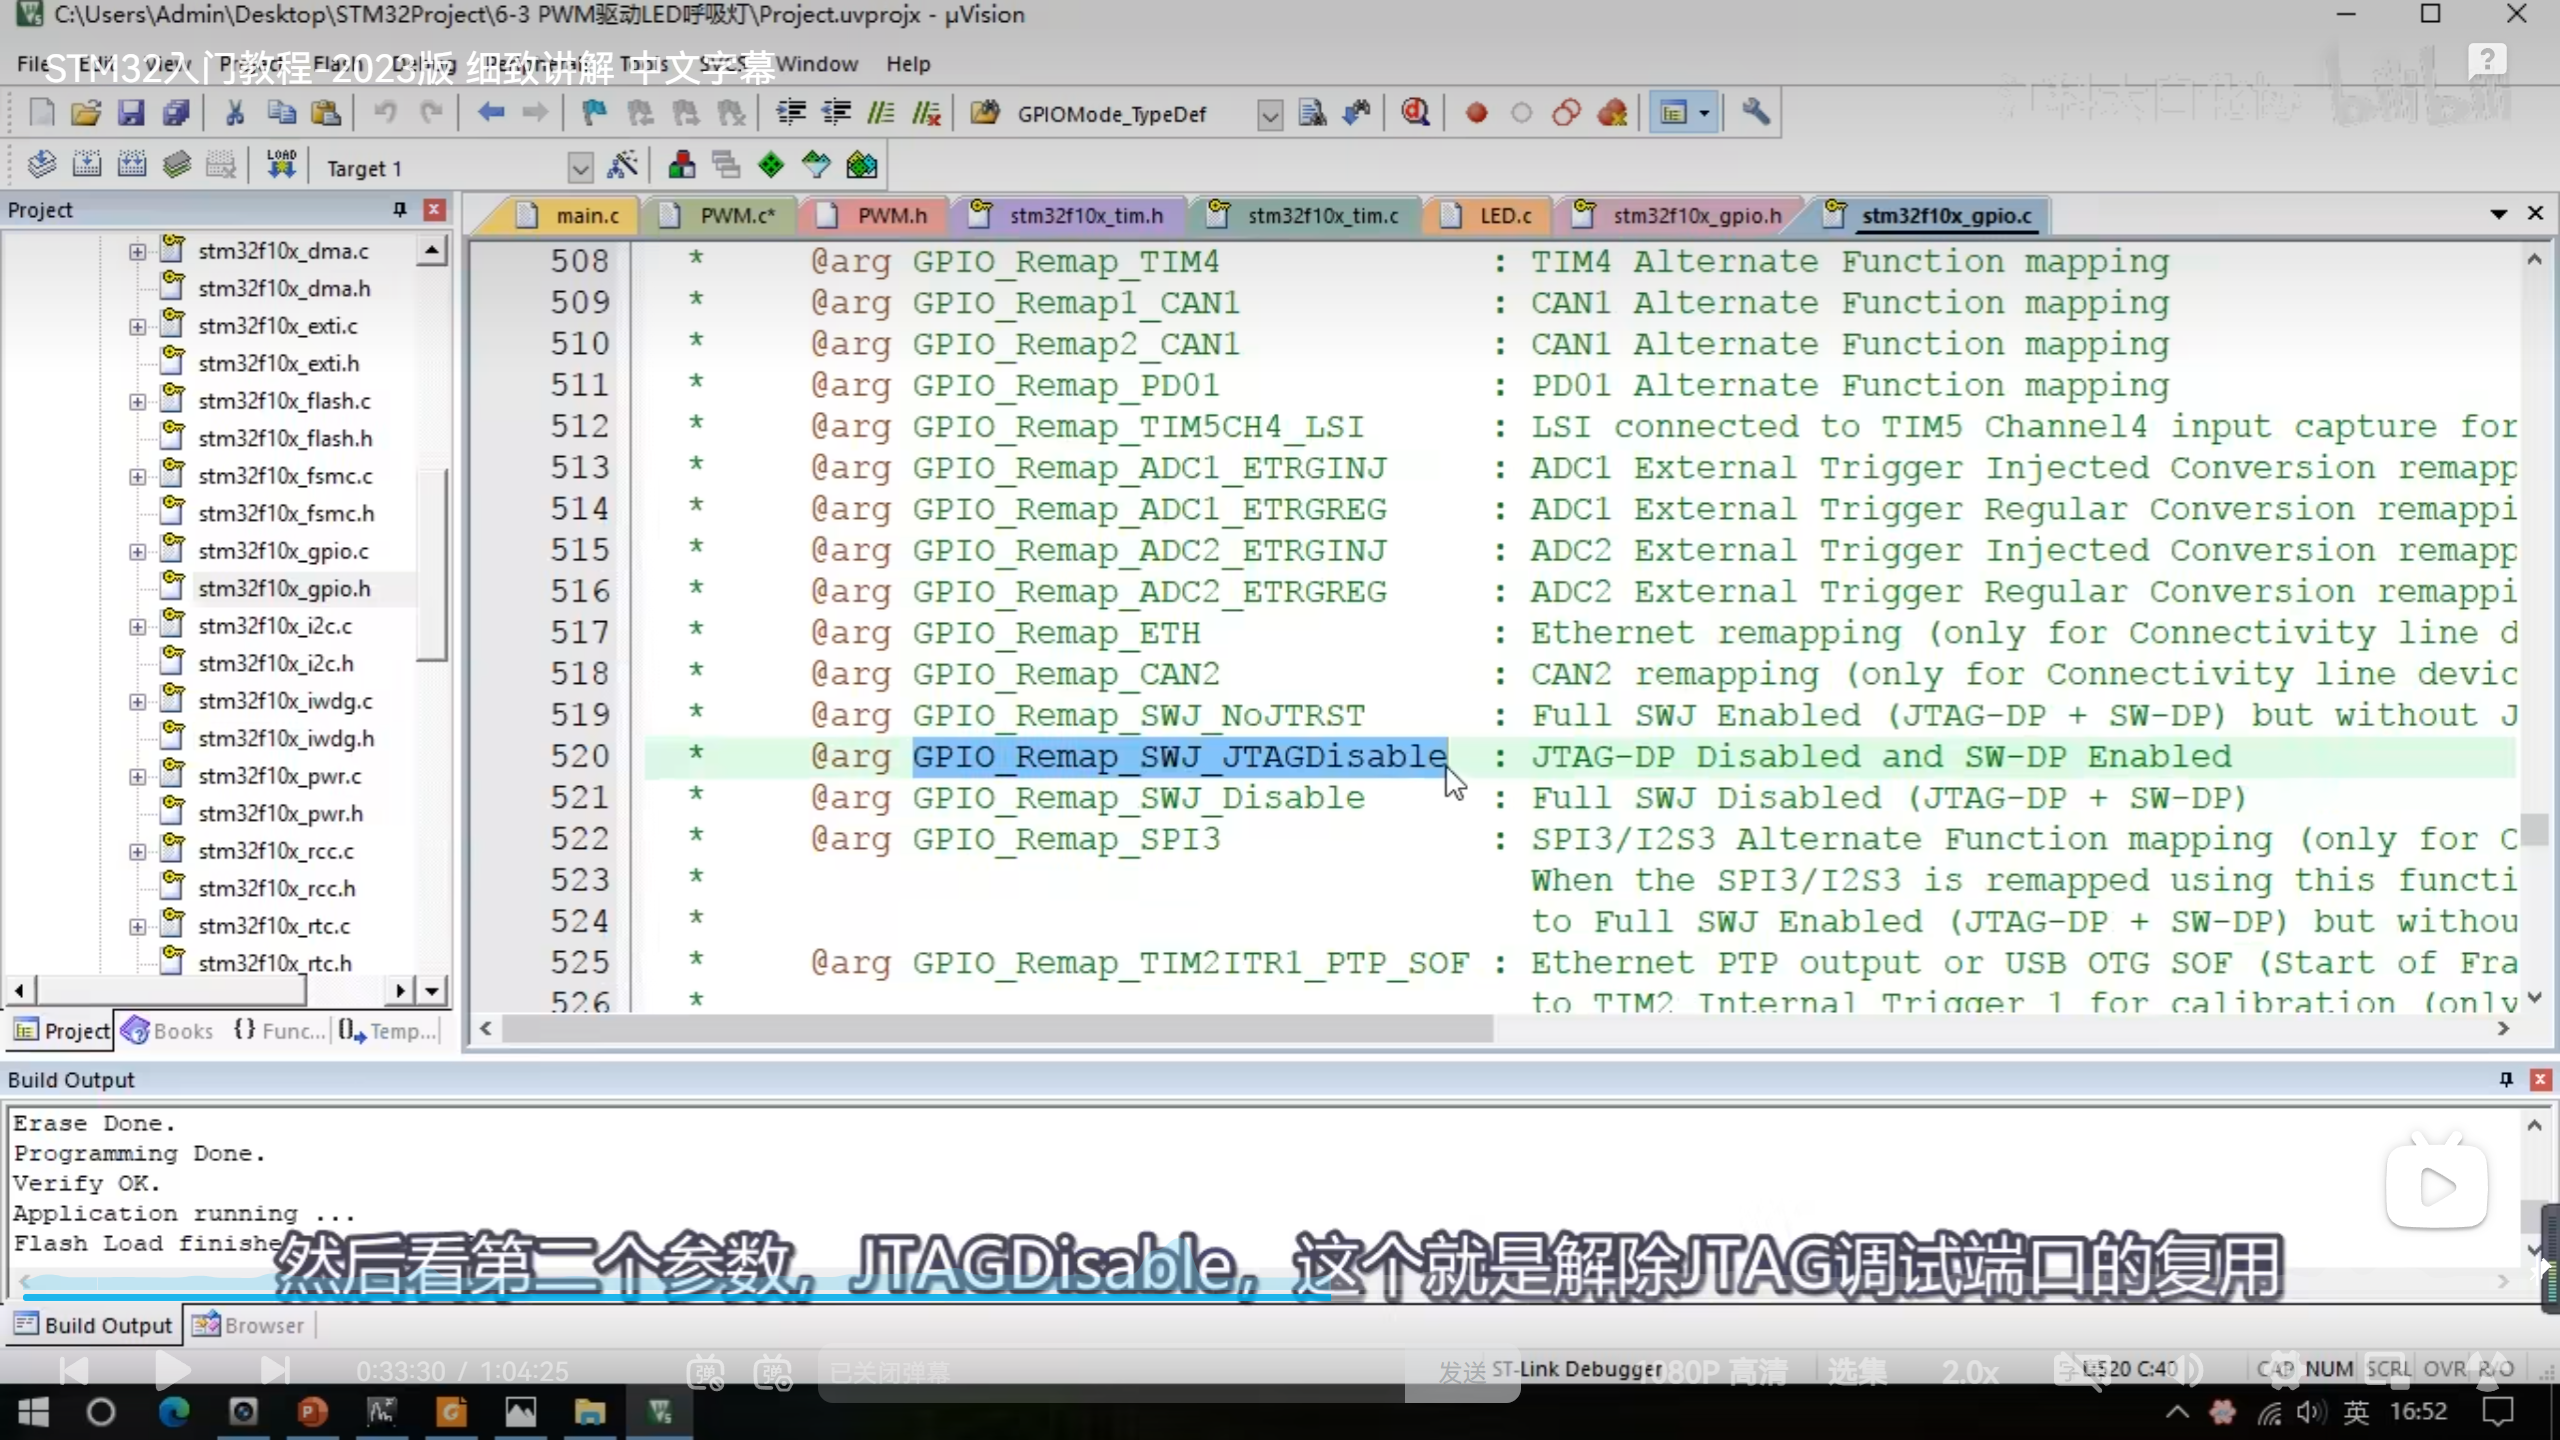Open Options for Target magic wand icon
Viewport: 2560px width, 1440px height.
(622, 165)
